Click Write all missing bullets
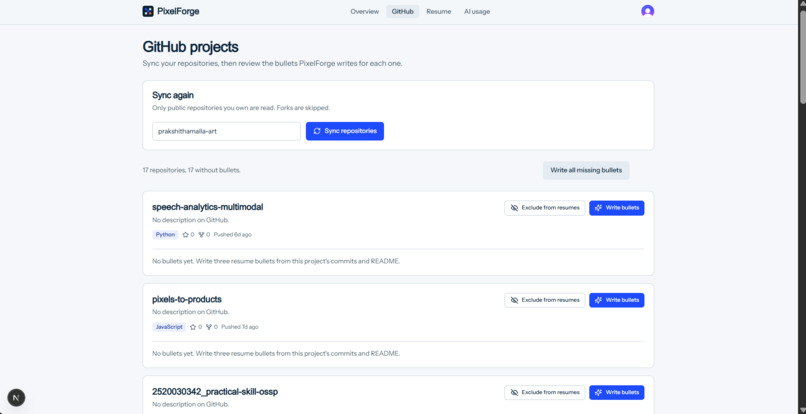806x414 pixels. tap(586, 170)
